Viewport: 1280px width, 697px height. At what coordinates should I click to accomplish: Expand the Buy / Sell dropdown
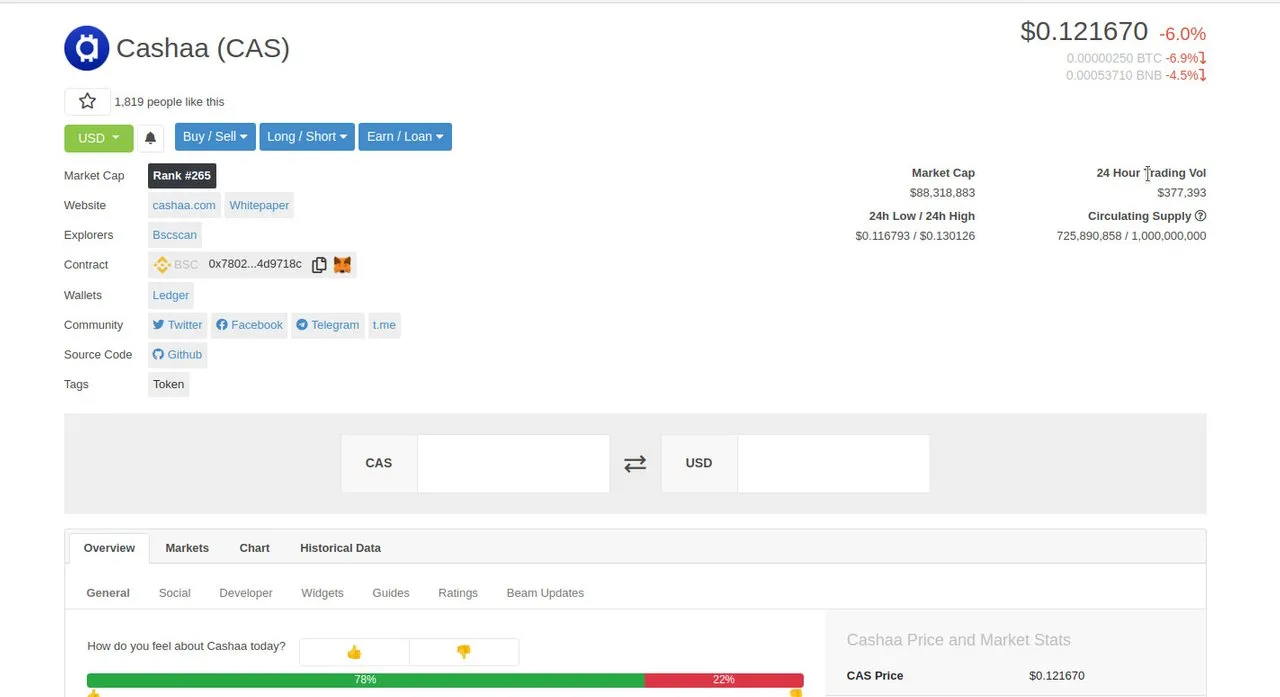pos(215,136)
